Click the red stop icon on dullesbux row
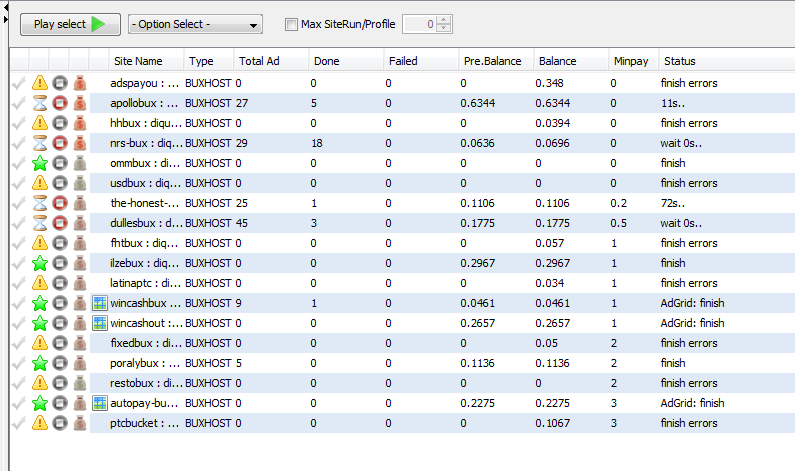This screenshot has width=795, height=471. (60, 223)
